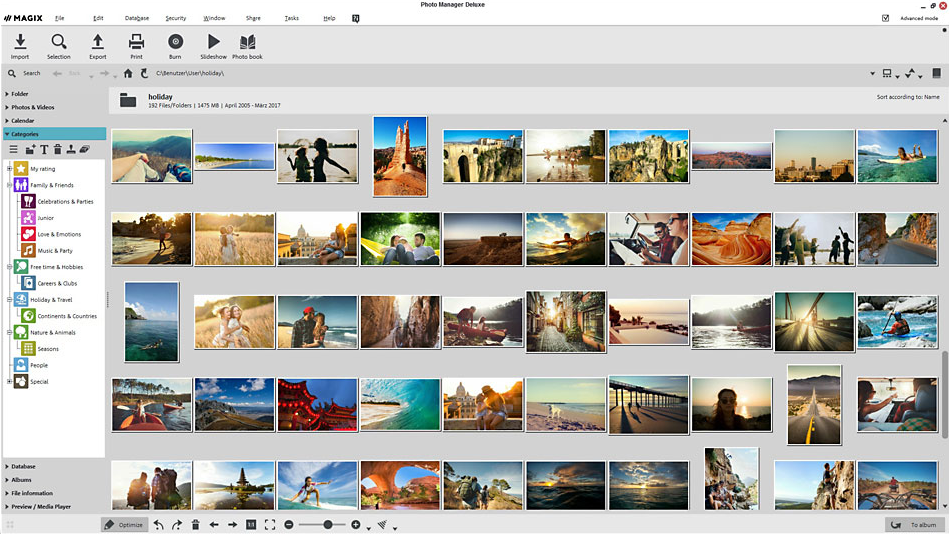Open the Tasks menu
This screenshot has width=949, height=534.
[291, 18]
